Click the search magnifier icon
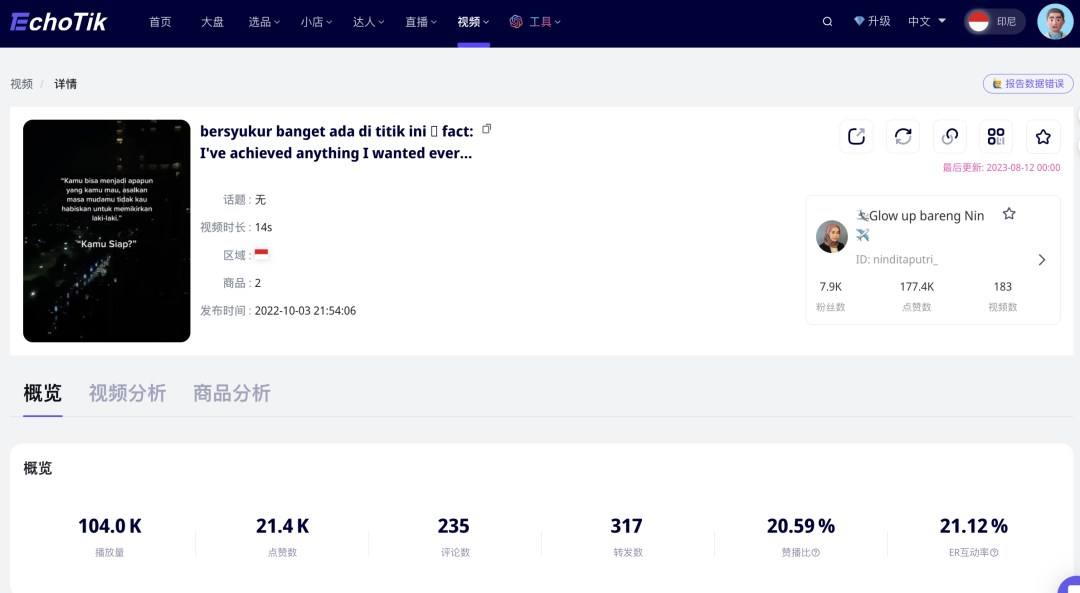The image size is (1080, 593). pos(827,22)
